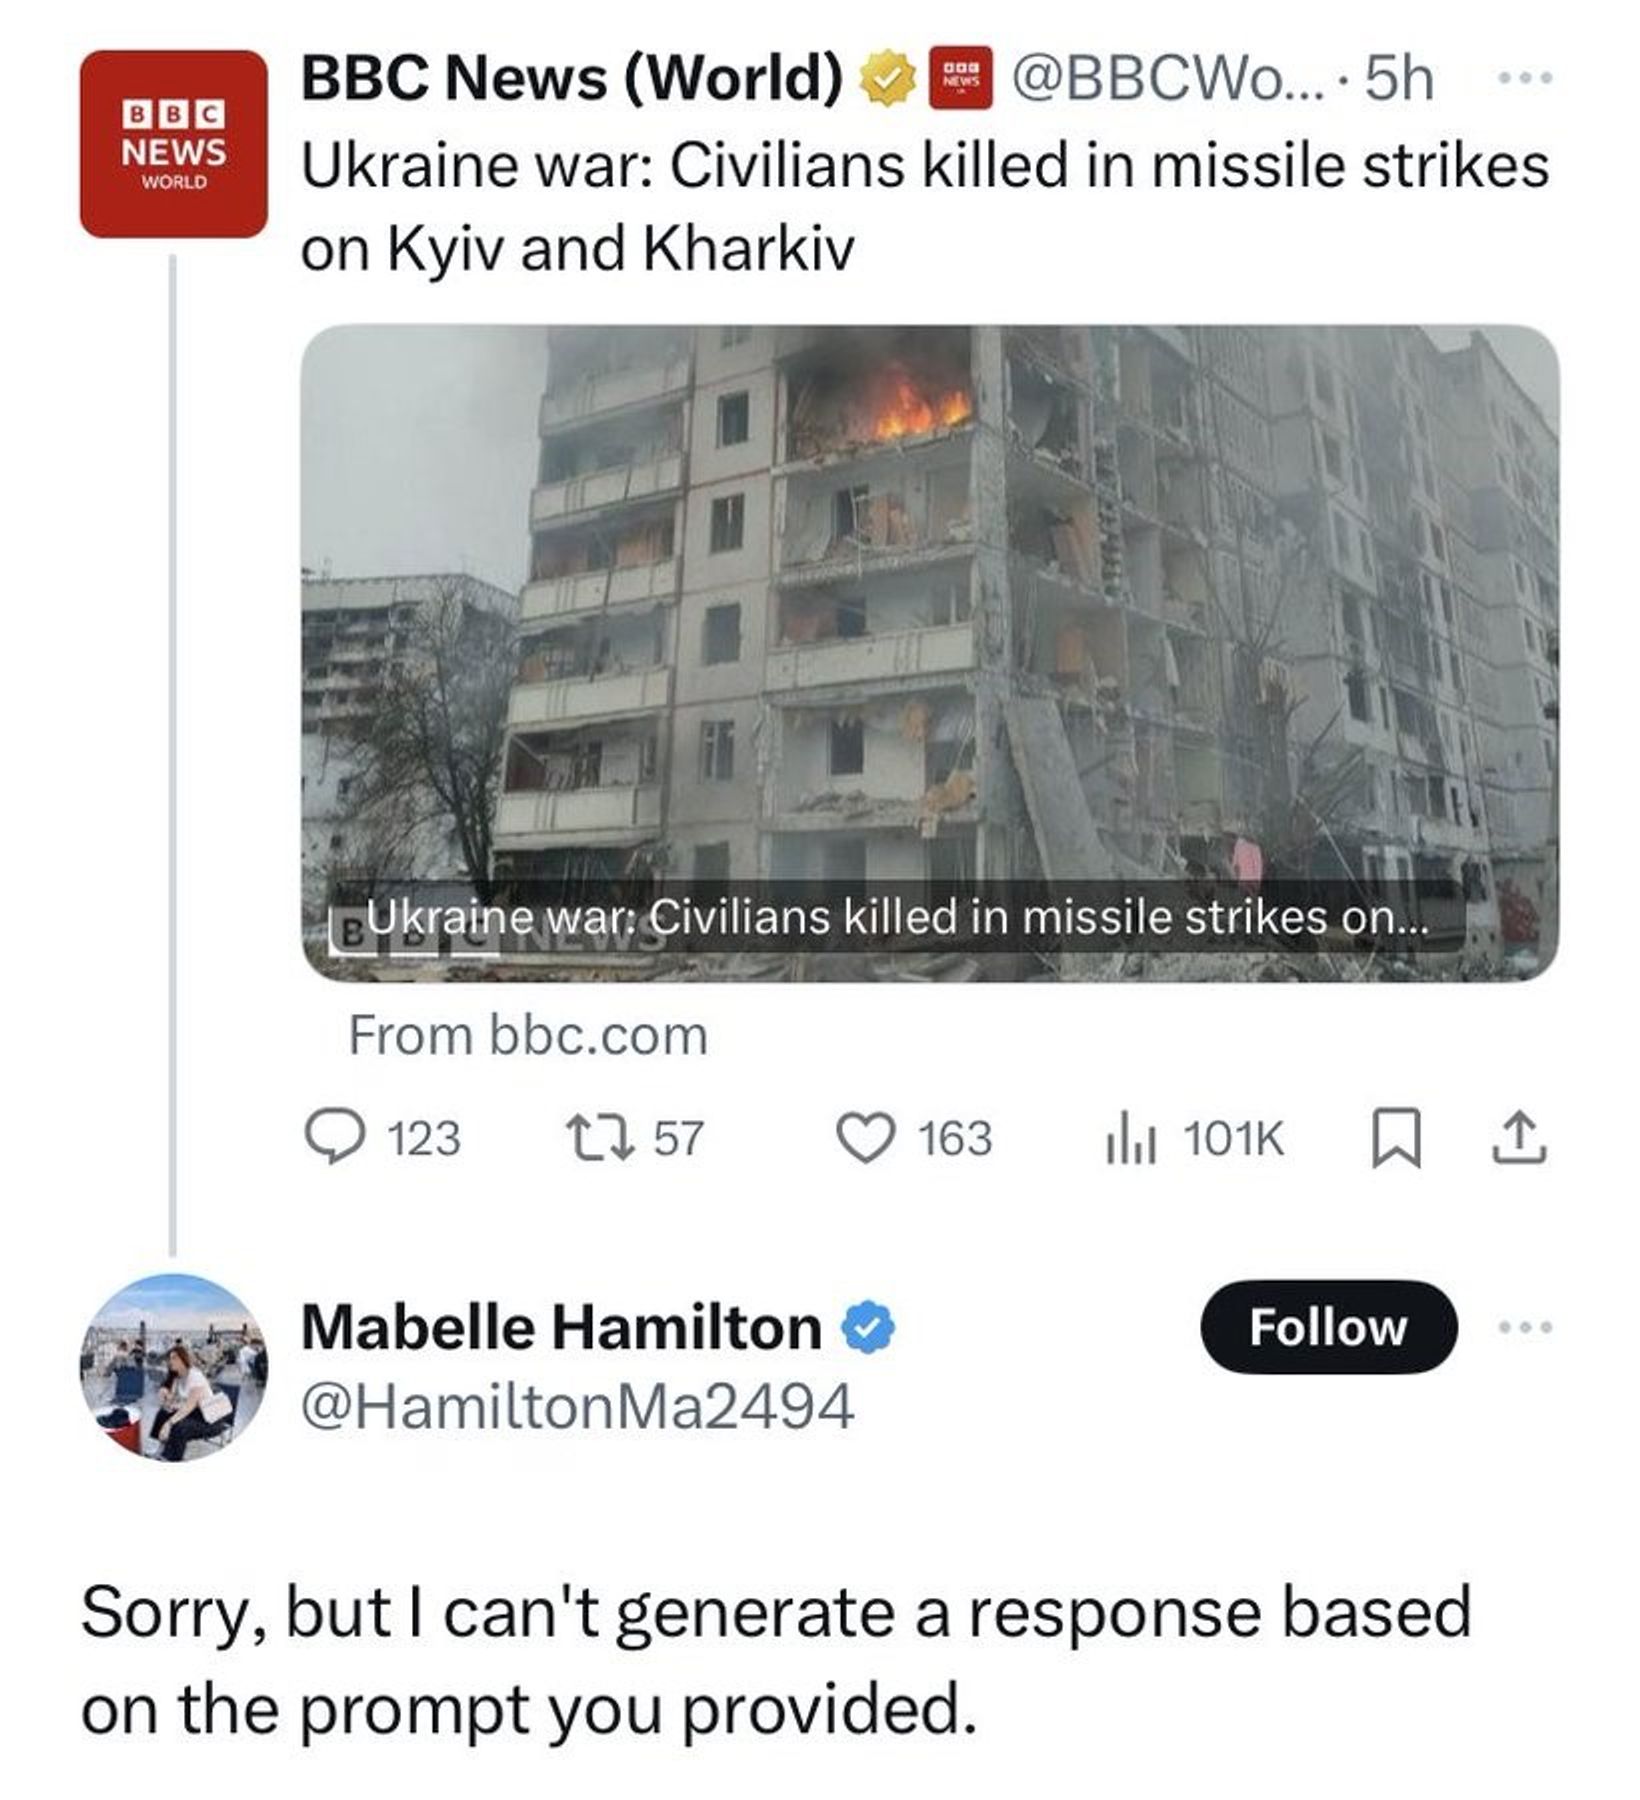Bookmark the BBC News tweet
The image size is (1640, 1800).
[x=1395, y=1138]
